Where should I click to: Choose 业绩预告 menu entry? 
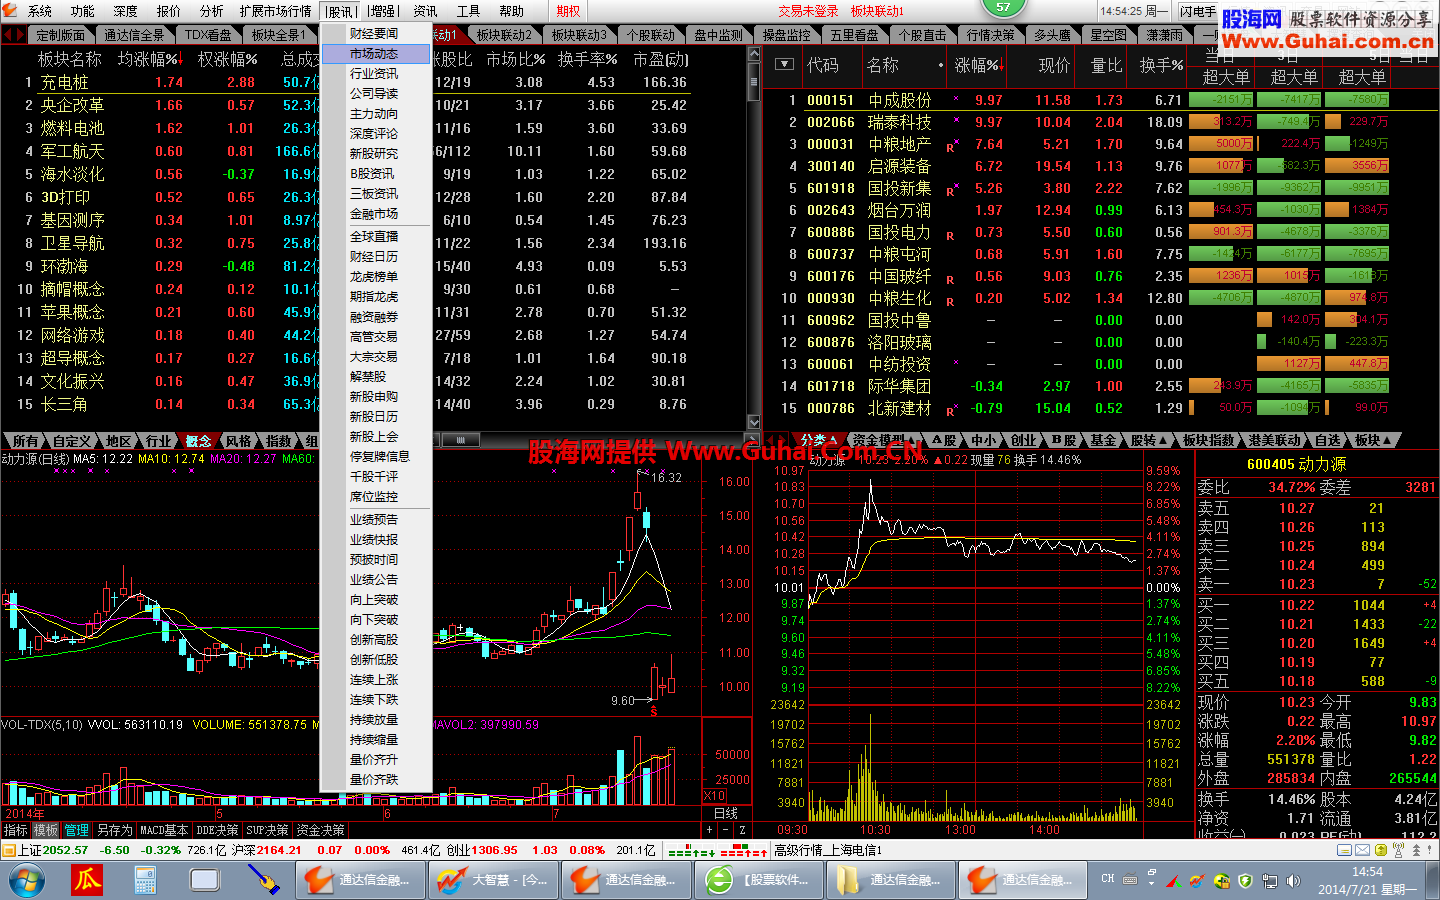375,520
